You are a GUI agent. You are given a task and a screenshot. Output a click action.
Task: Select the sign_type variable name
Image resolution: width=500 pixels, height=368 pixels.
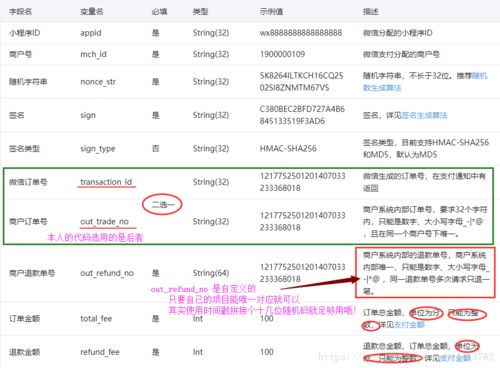pyautogui.click(x=98, y=149)
